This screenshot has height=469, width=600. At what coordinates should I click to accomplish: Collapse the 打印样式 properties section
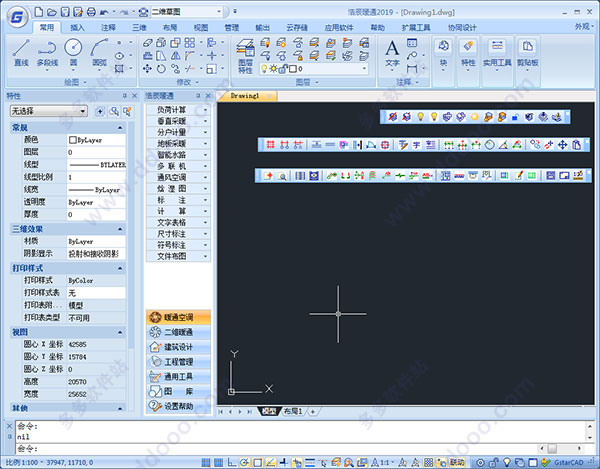[120, 268]
